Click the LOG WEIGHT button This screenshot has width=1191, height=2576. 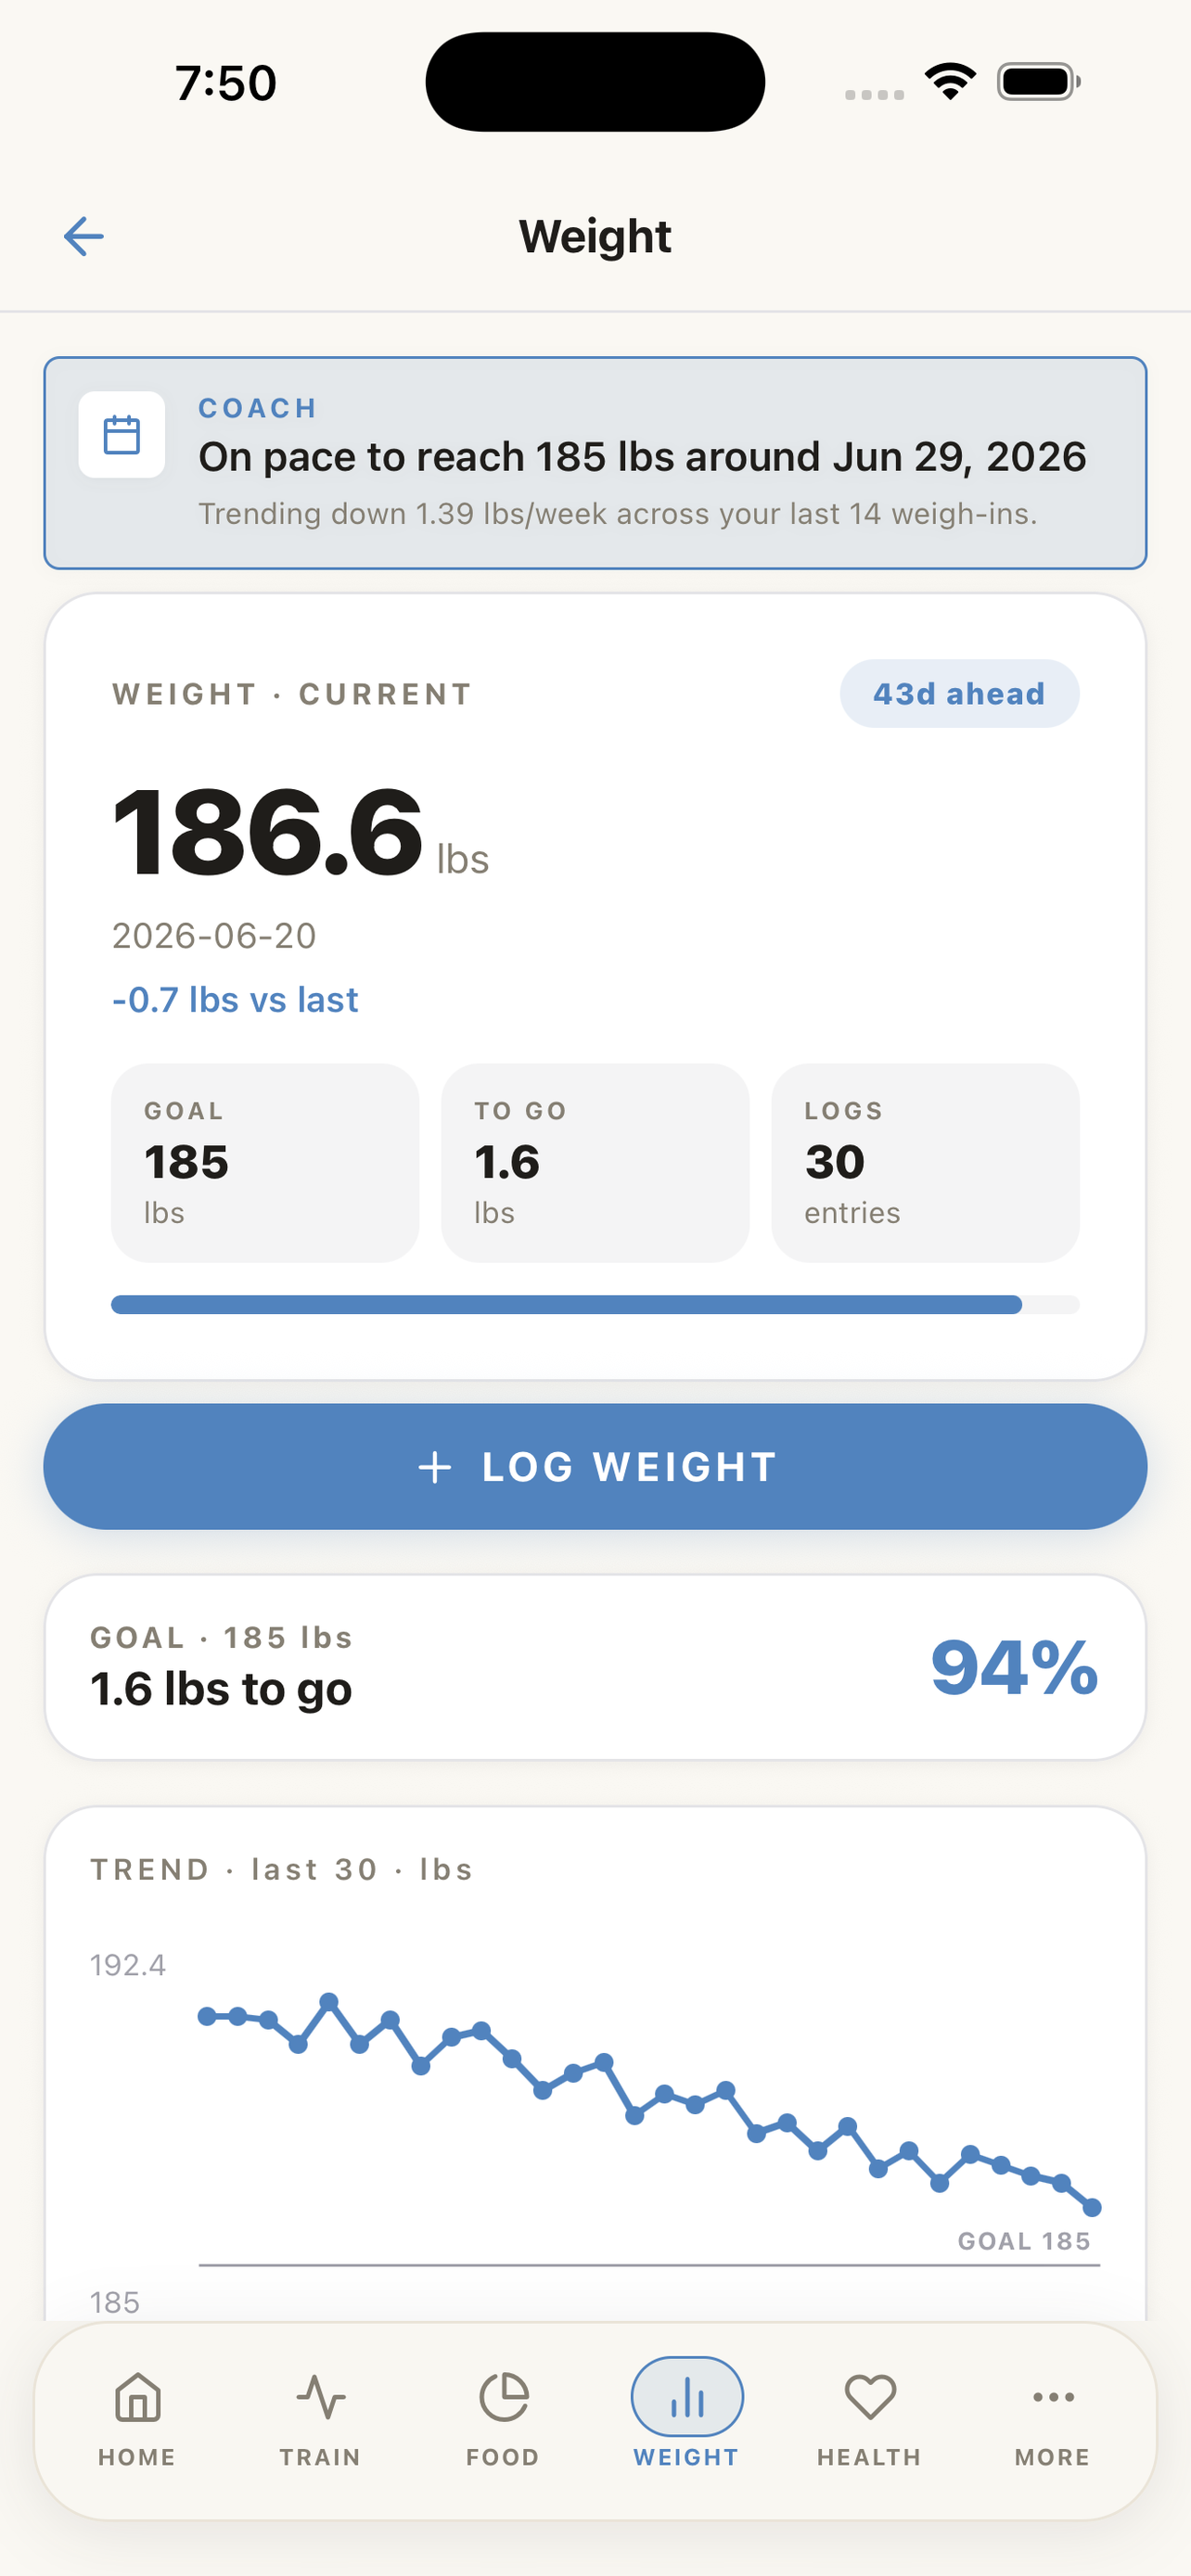[595, 1466]
